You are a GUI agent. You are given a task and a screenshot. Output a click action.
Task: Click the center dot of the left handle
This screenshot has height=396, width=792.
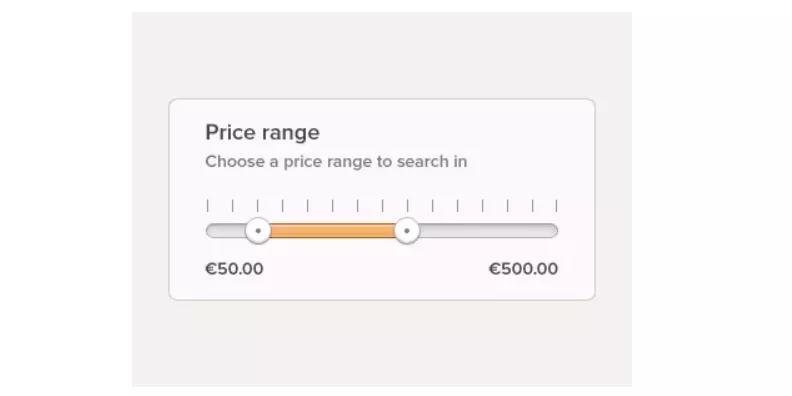pos(258,231)
